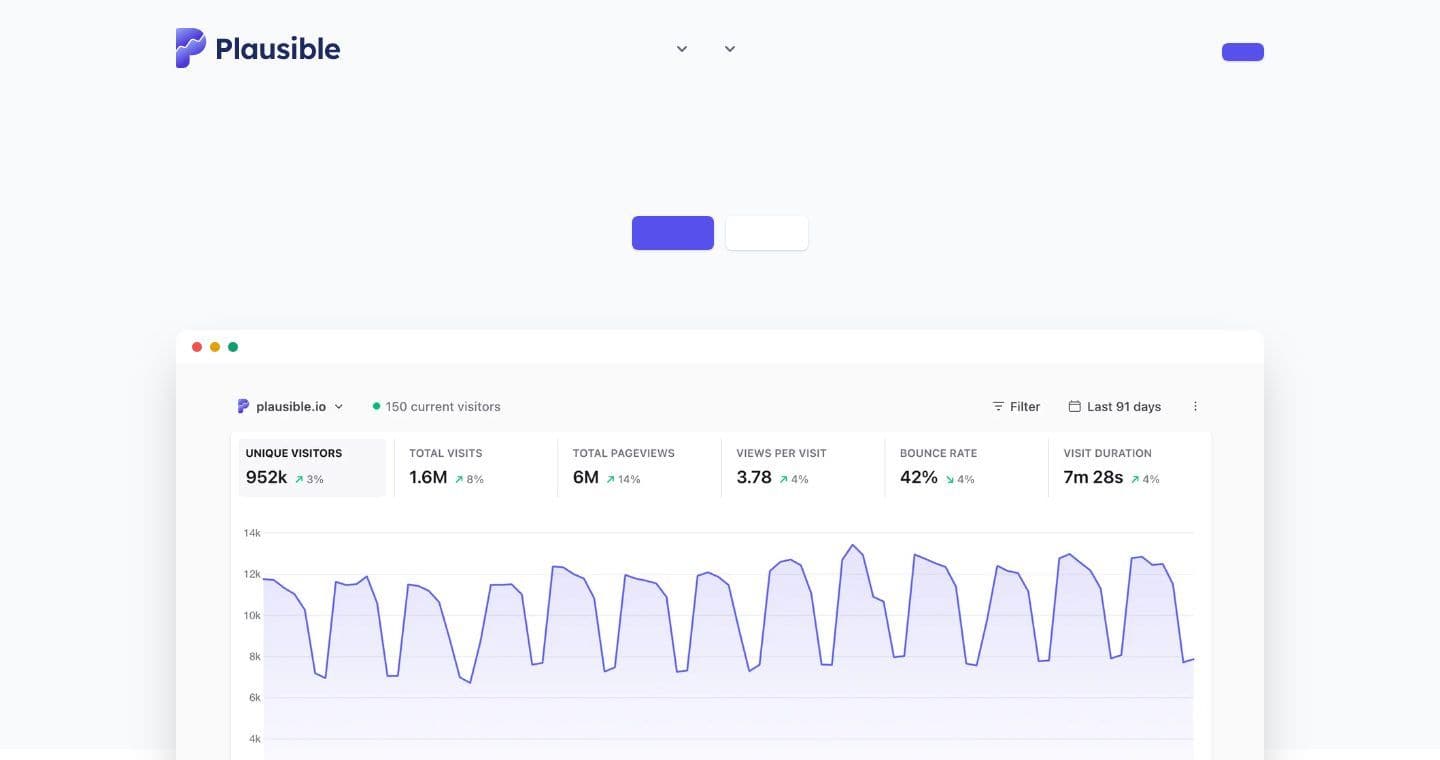Switch to the Bounce Rate metric
Screen dimensions: 1440x760
coord(966,467)
